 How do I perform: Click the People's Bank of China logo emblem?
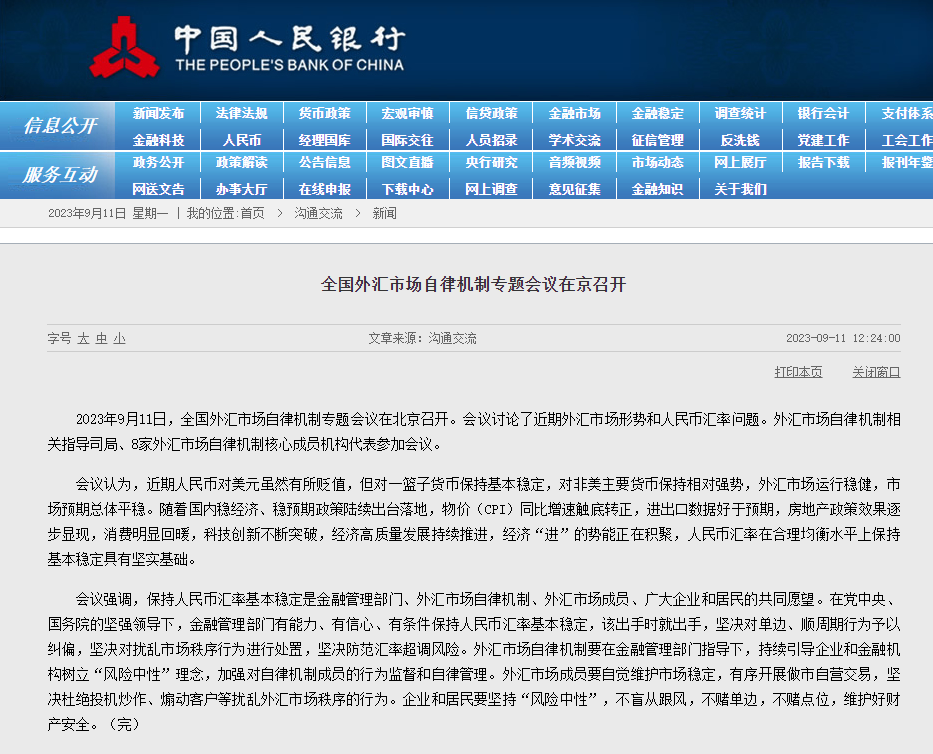(124, 47)
